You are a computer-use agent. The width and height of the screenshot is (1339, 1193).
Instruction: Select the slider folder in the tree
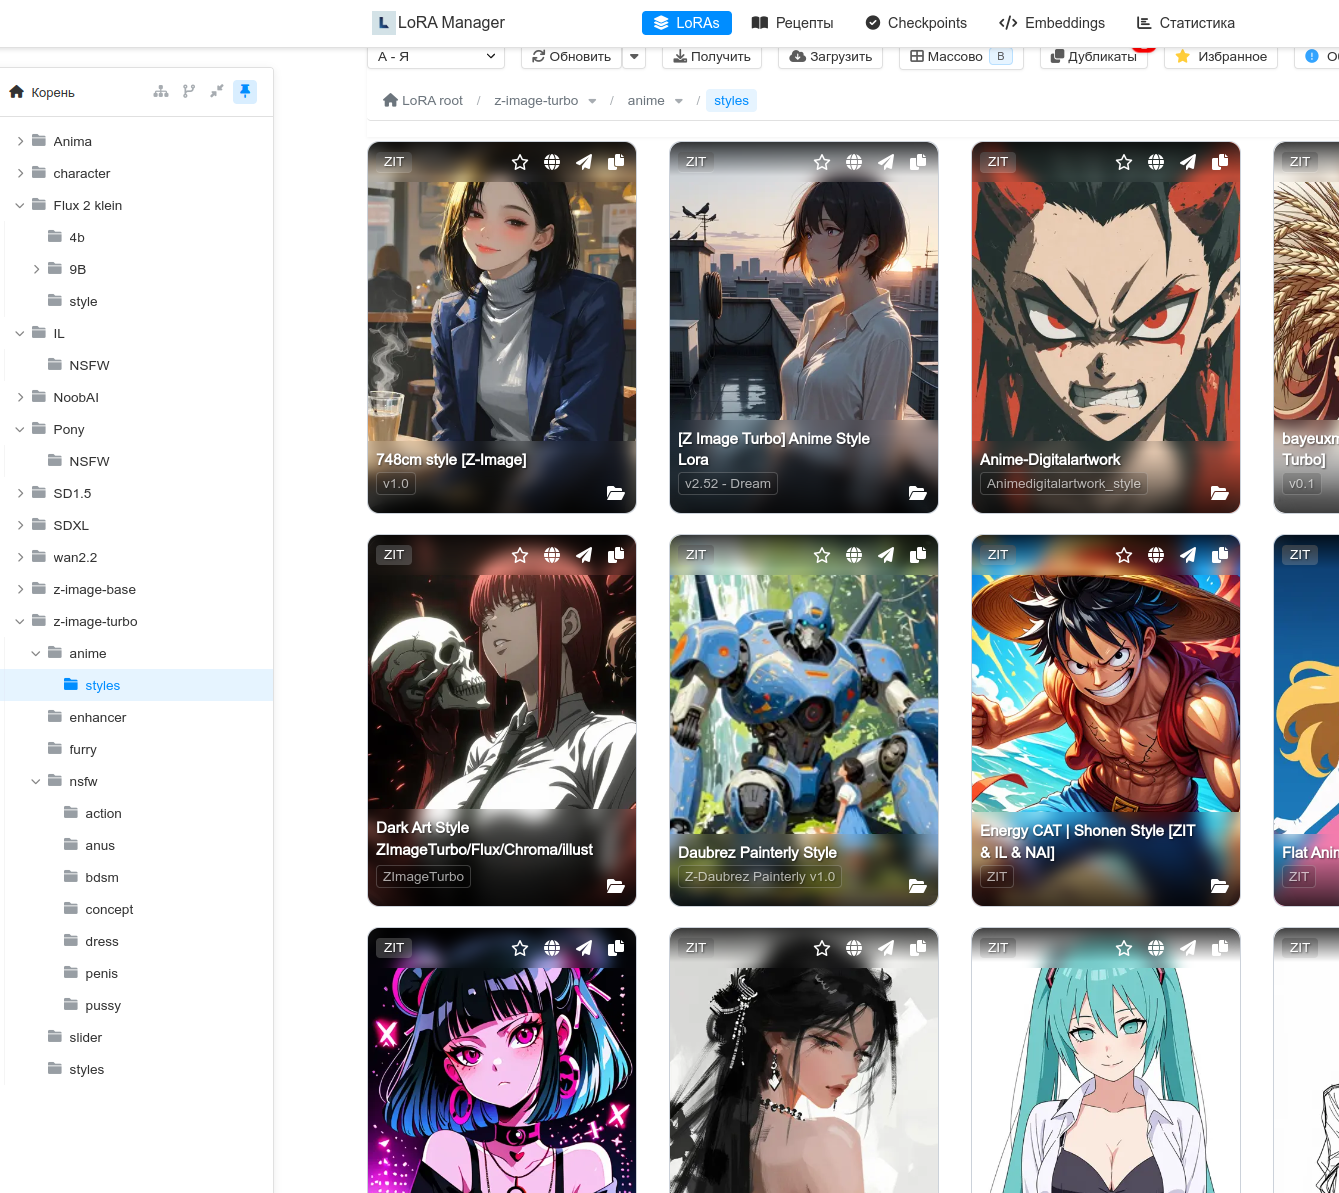pos(137,1037)
